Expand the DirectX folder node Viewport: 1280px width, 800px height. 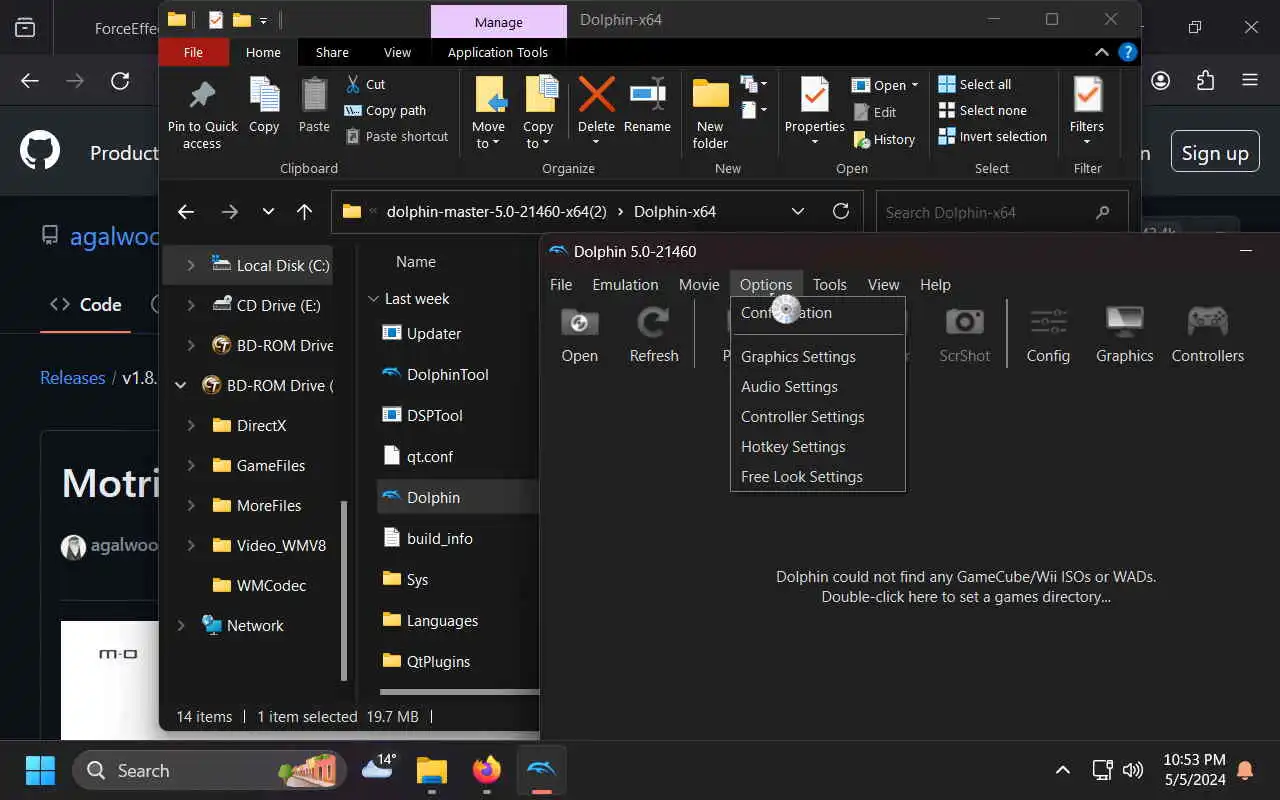click(191, 425)
